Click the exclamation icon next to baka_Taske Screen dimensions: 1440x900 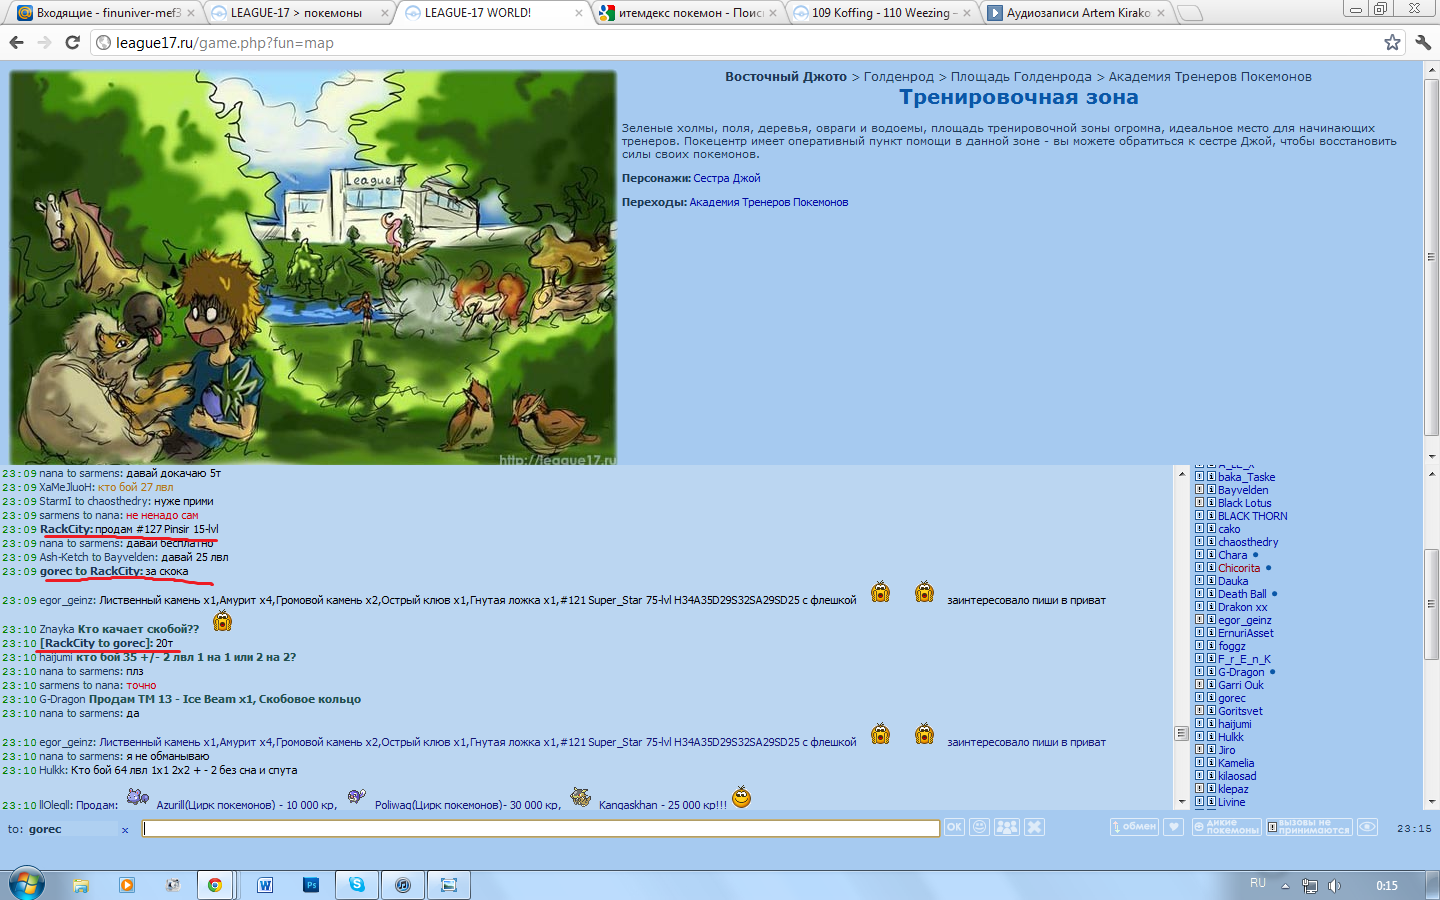(x=1199, y=477)
